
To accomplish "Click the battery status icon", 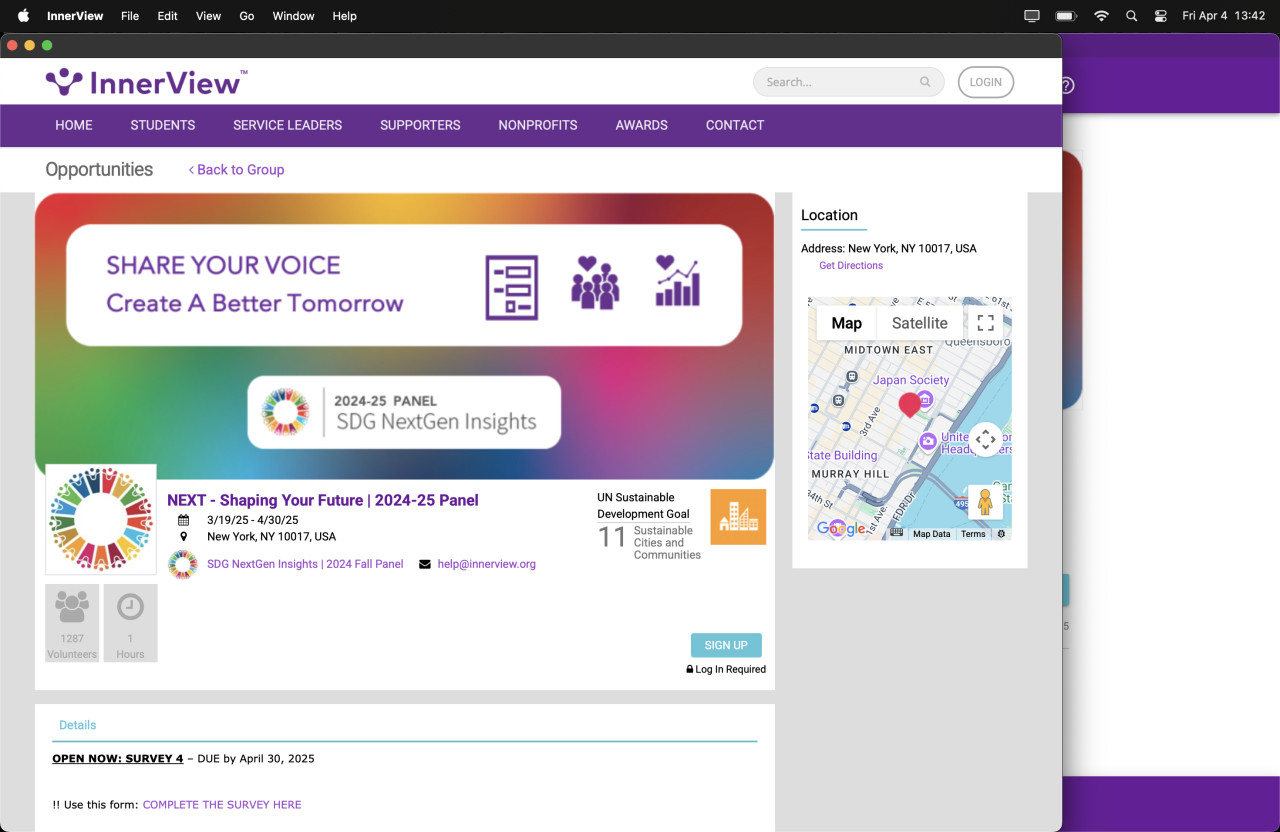I will tap(1066, 16).
